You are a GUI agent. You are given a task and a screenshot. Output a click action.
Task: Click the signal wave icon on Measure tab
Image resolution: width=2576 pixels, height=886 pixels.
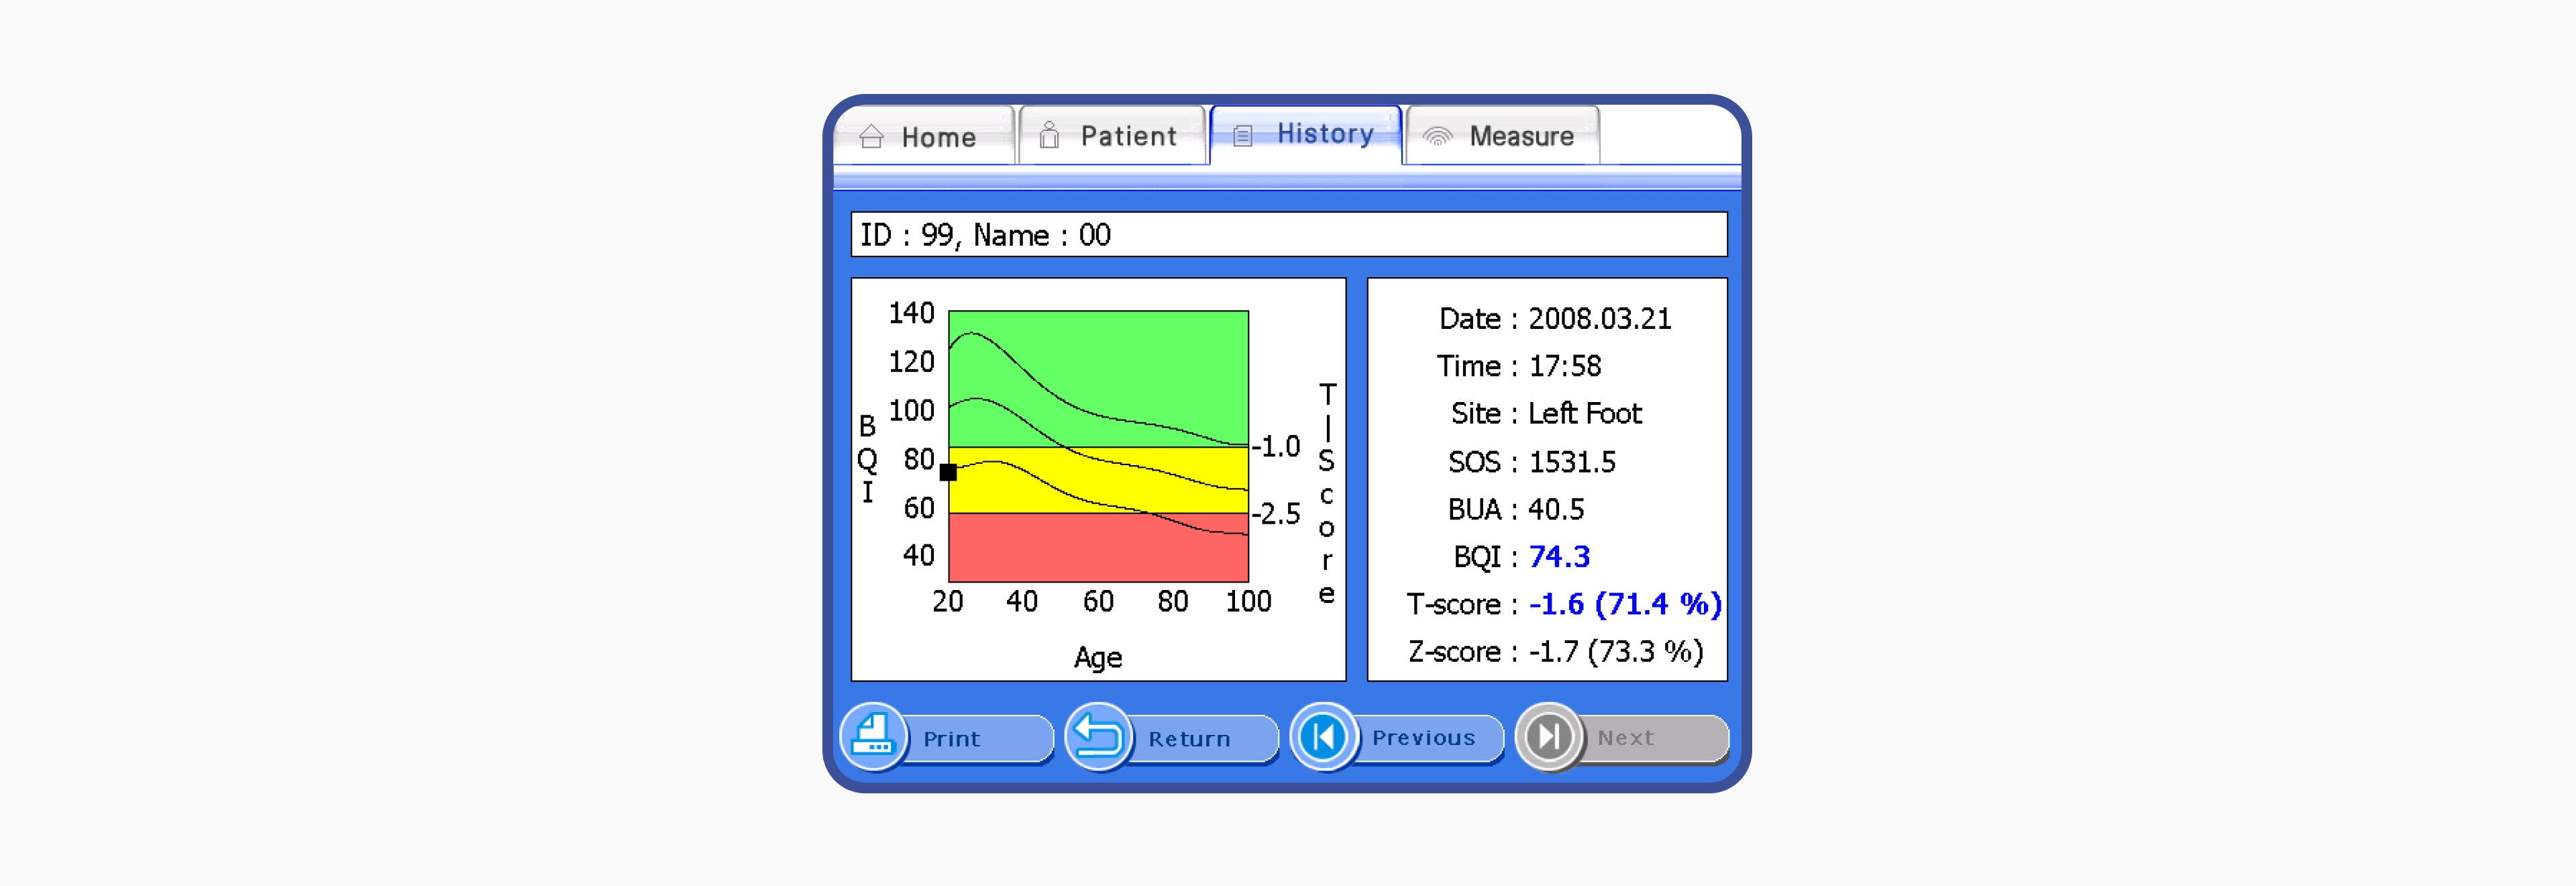click(x=1437, y=136)
